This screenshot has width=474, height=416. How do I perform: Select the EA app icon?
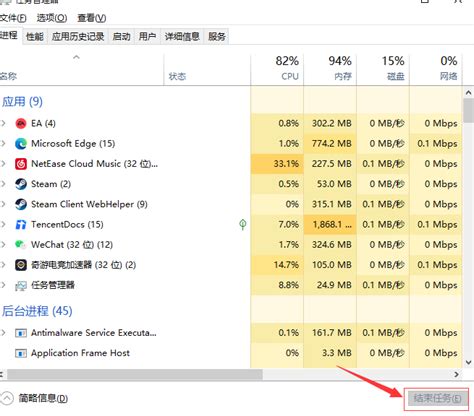(21, 124)
